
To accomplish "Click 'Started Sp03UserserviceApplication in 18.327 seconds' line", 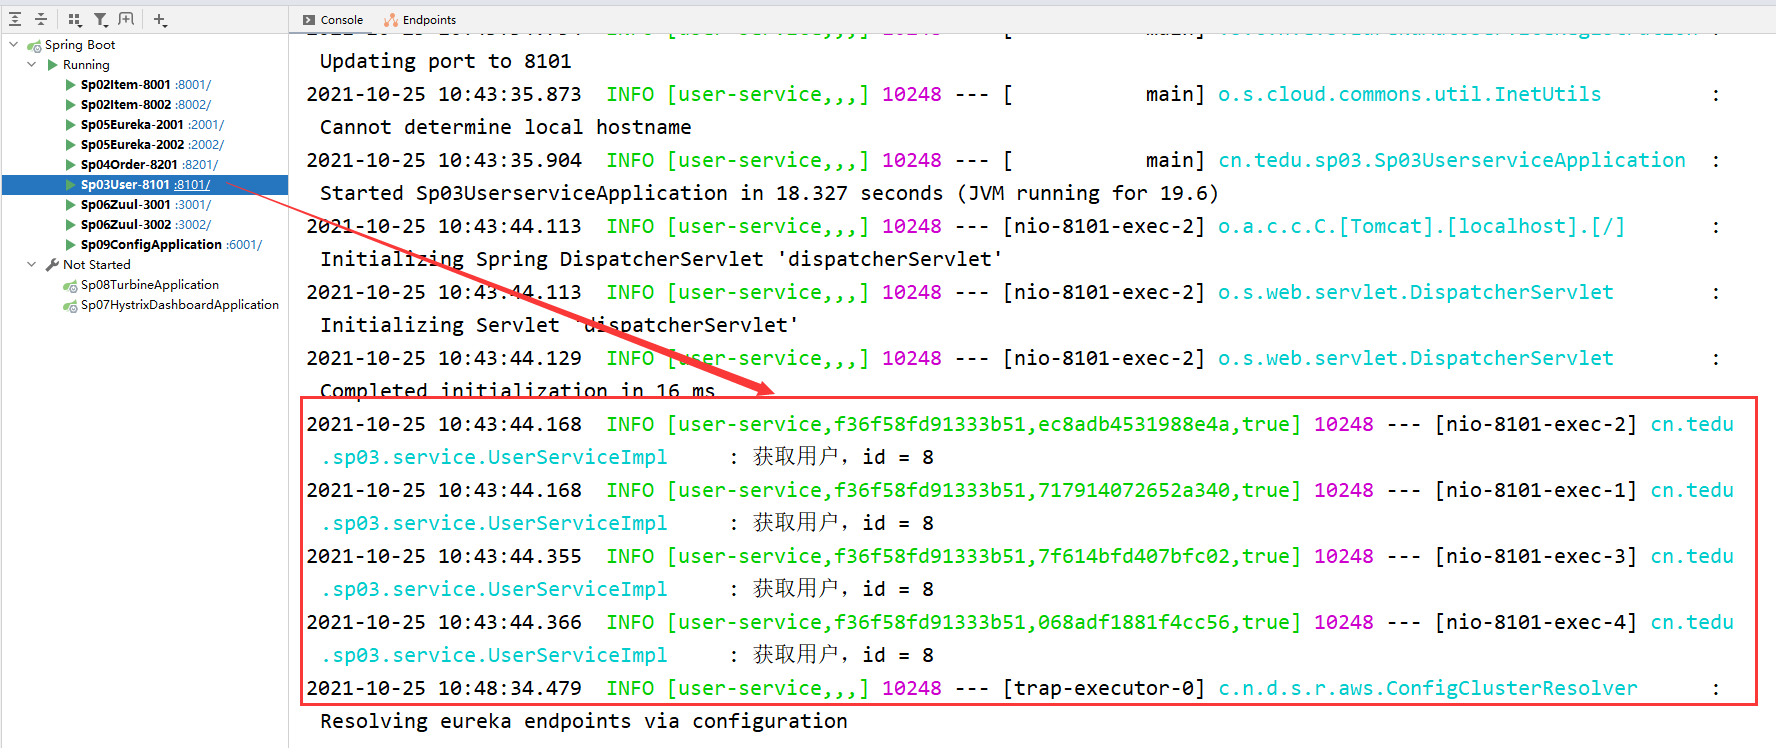I will tap(631, 193).
